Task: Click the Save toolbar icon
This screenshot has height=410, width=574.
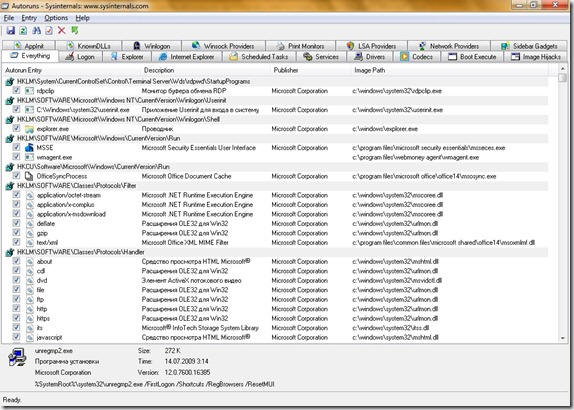Action: pyautogui.click(x=11, y=31)
